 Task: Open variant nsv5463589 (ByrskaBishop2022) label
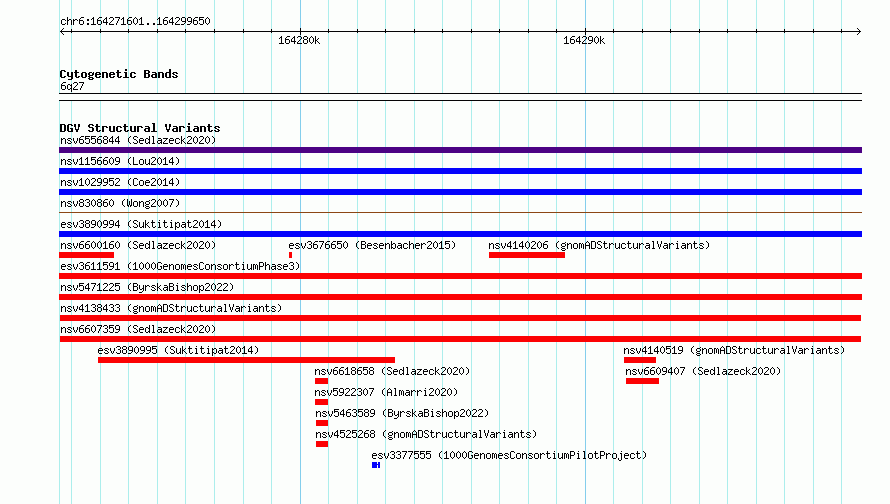tap(402, 413)
